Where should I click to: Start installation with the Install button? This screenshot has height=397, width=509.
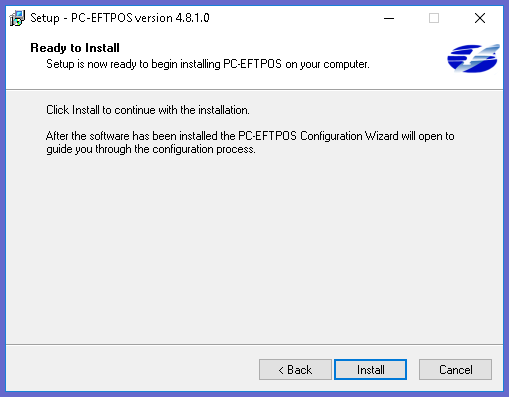(x=370, y=369)
